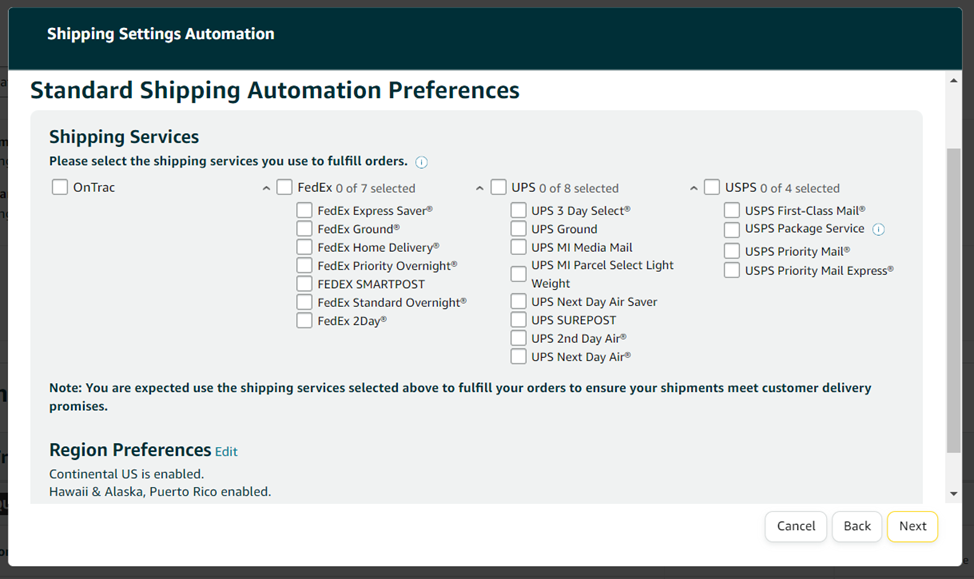
Task: Check FEDEX SMARTPOST option
Action: coord(304,284)
